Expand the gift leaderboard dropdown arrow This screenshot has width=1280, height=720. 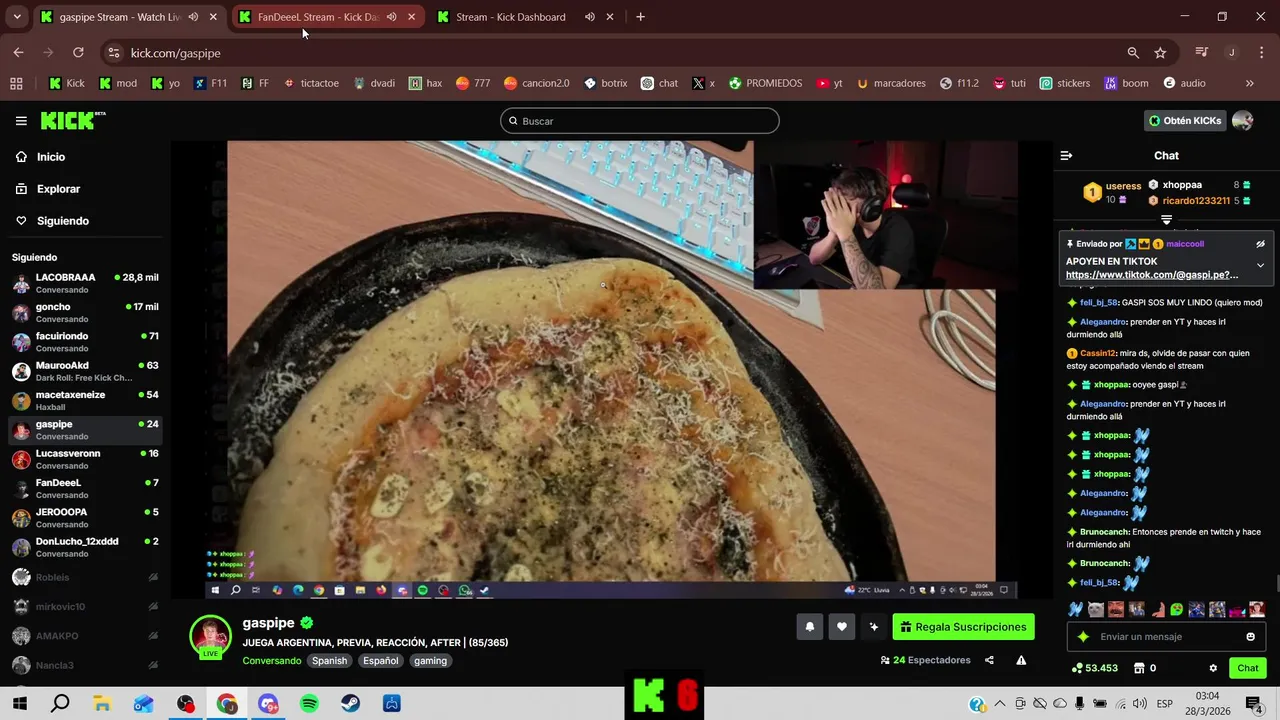[1166, 219]
